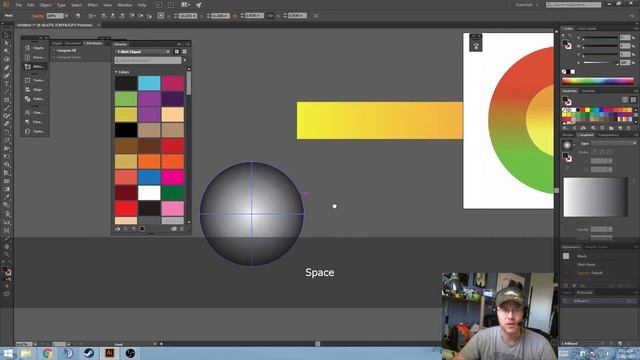Viewport: 640px width, 360px height.
Task: Click the vertical align bottom icon
Action: pos(149,16)
